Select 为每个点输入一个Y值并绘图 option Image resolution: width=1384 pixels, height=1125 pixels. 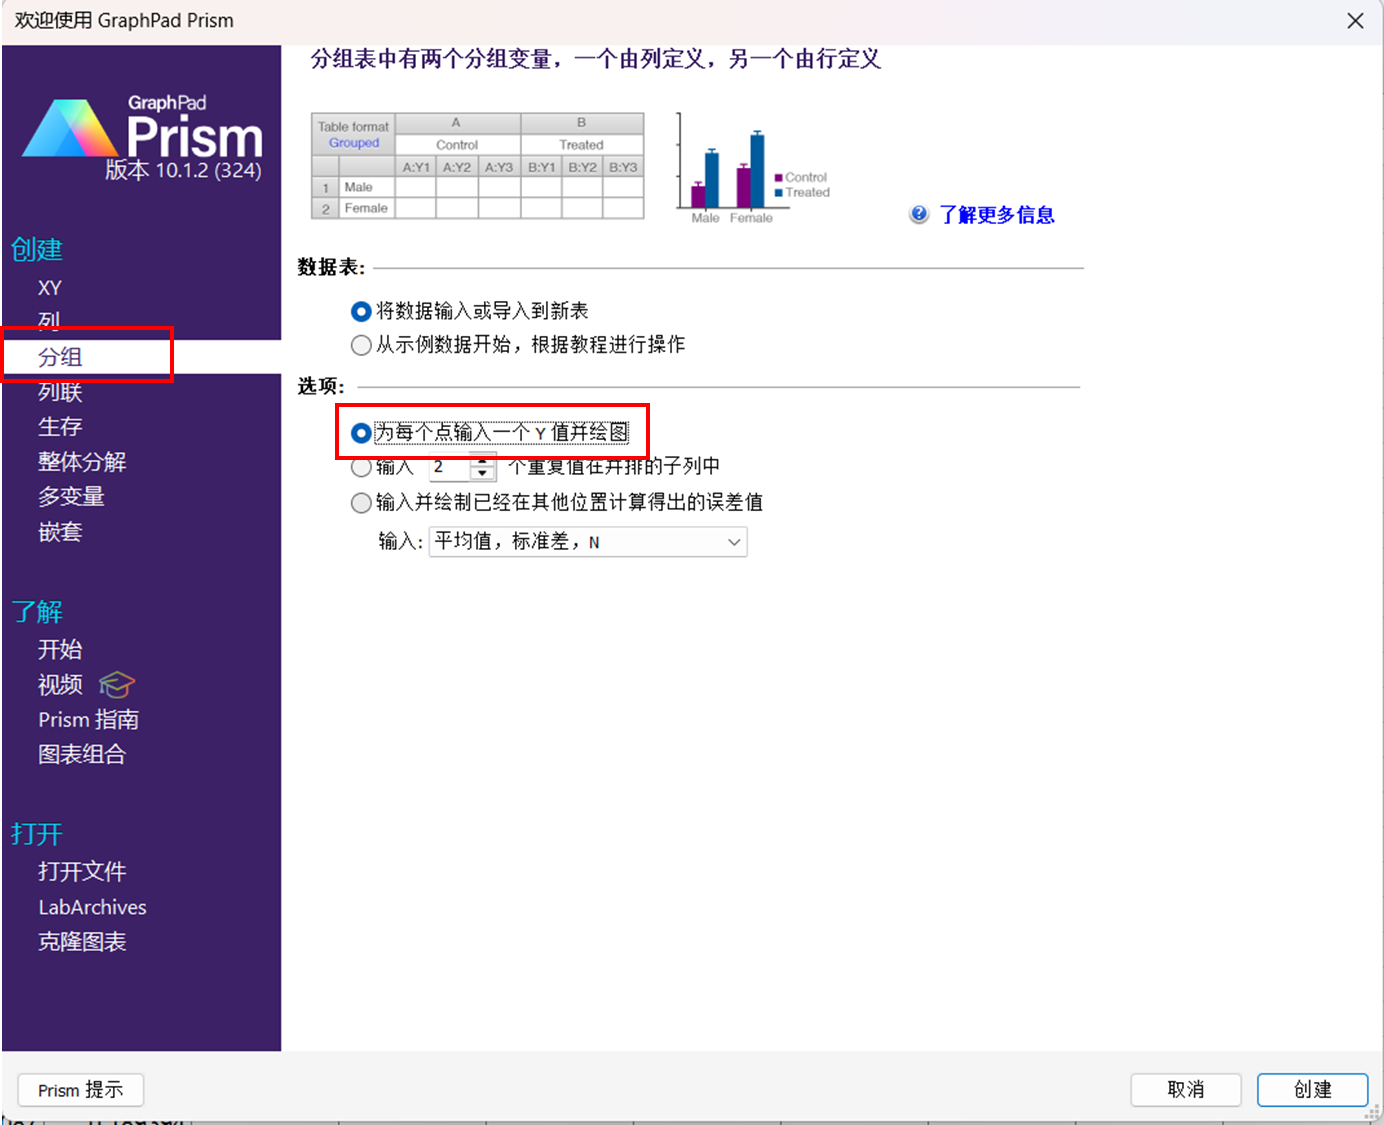click(361, 433)
